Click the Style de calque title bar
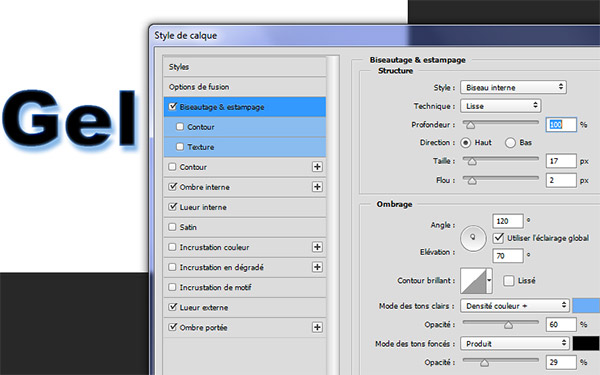 click(375, 36)
